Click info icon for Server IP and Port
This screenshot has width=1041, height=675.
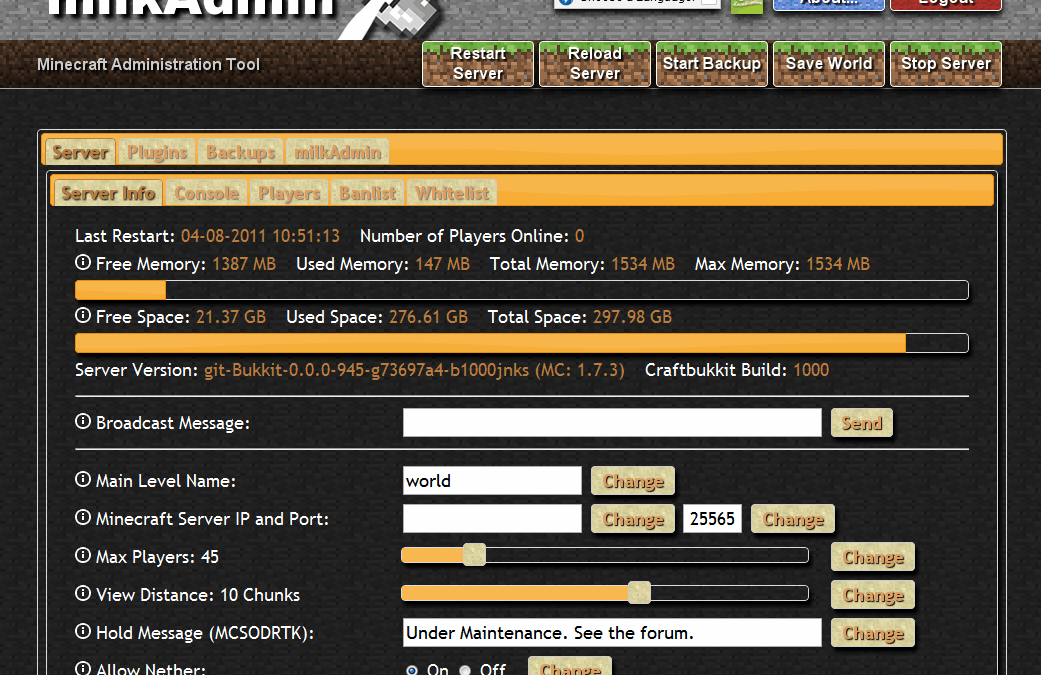click(x=83, y=517)
